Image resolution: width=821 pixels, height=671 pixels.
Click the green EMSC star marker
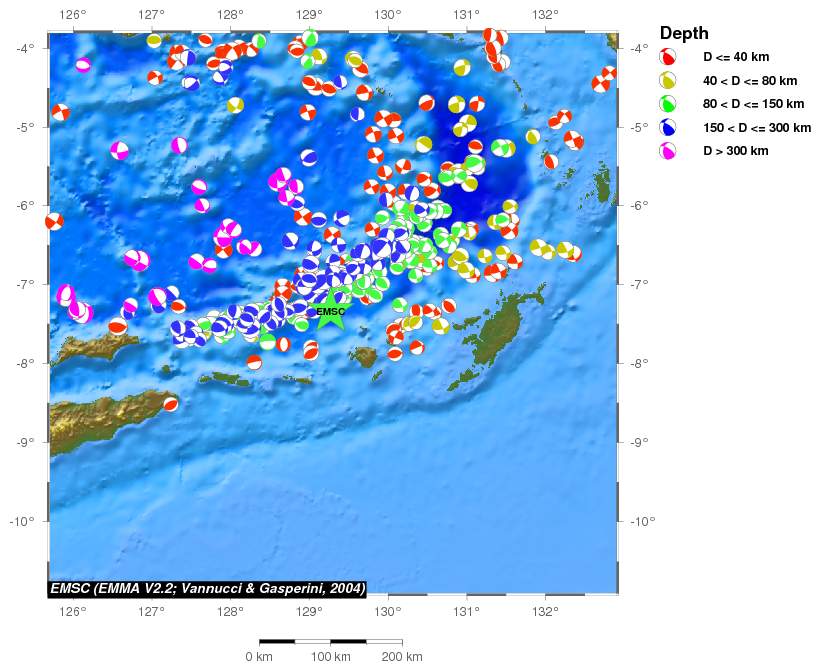point(330,311)
